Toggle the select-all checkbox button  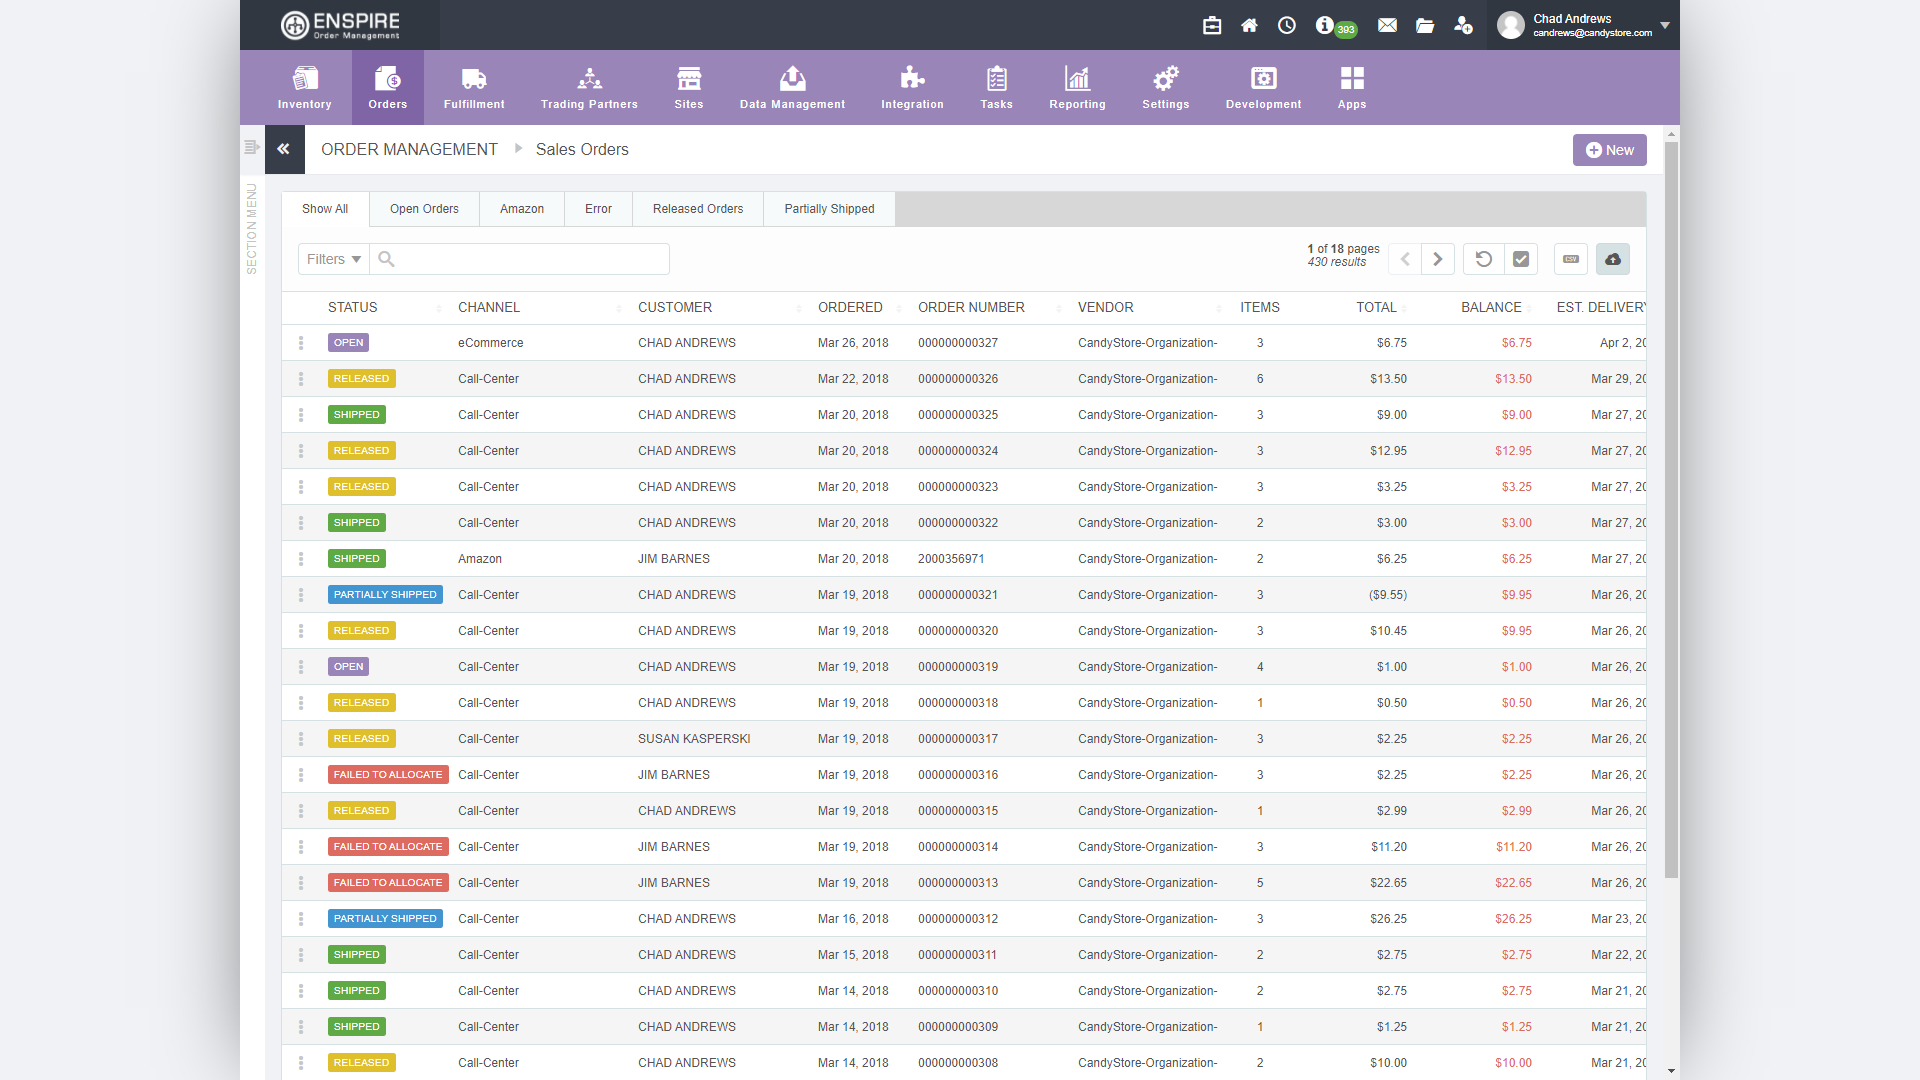pyautogui.click(x=1521, y=259)
